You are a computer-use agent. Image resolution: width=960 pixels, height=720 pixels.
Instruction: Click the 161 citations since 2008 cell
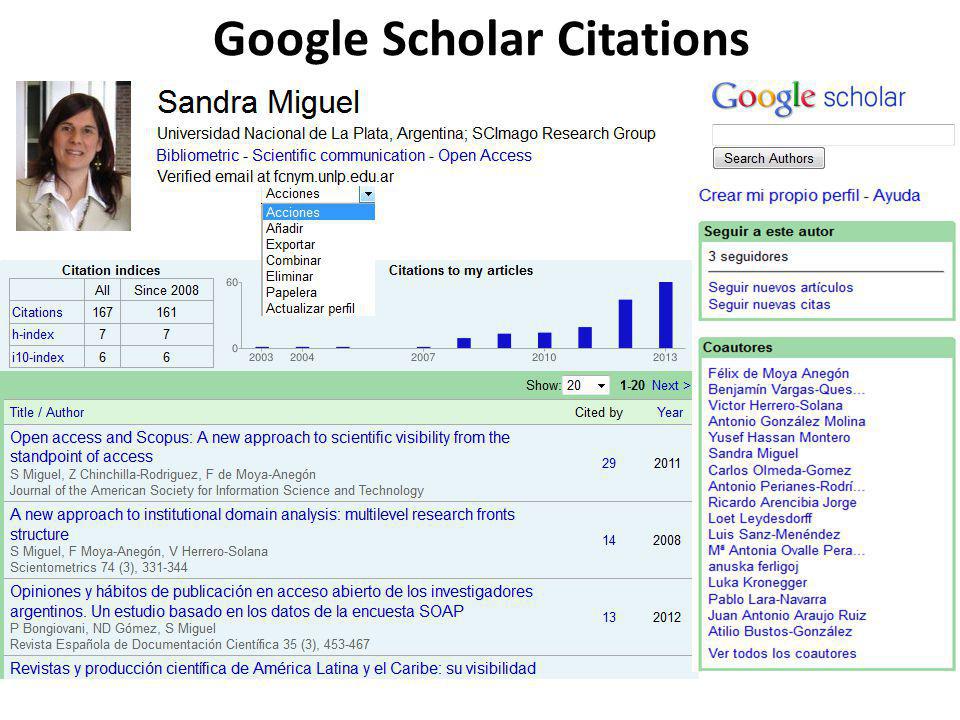167,312
